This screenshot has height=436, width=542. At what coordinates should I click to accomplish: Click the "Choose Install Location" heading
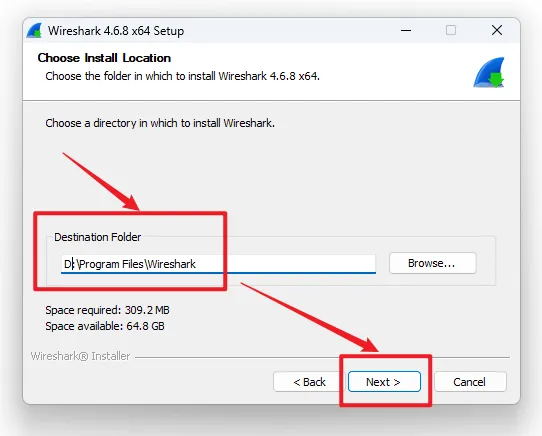(x=104, y=58)
